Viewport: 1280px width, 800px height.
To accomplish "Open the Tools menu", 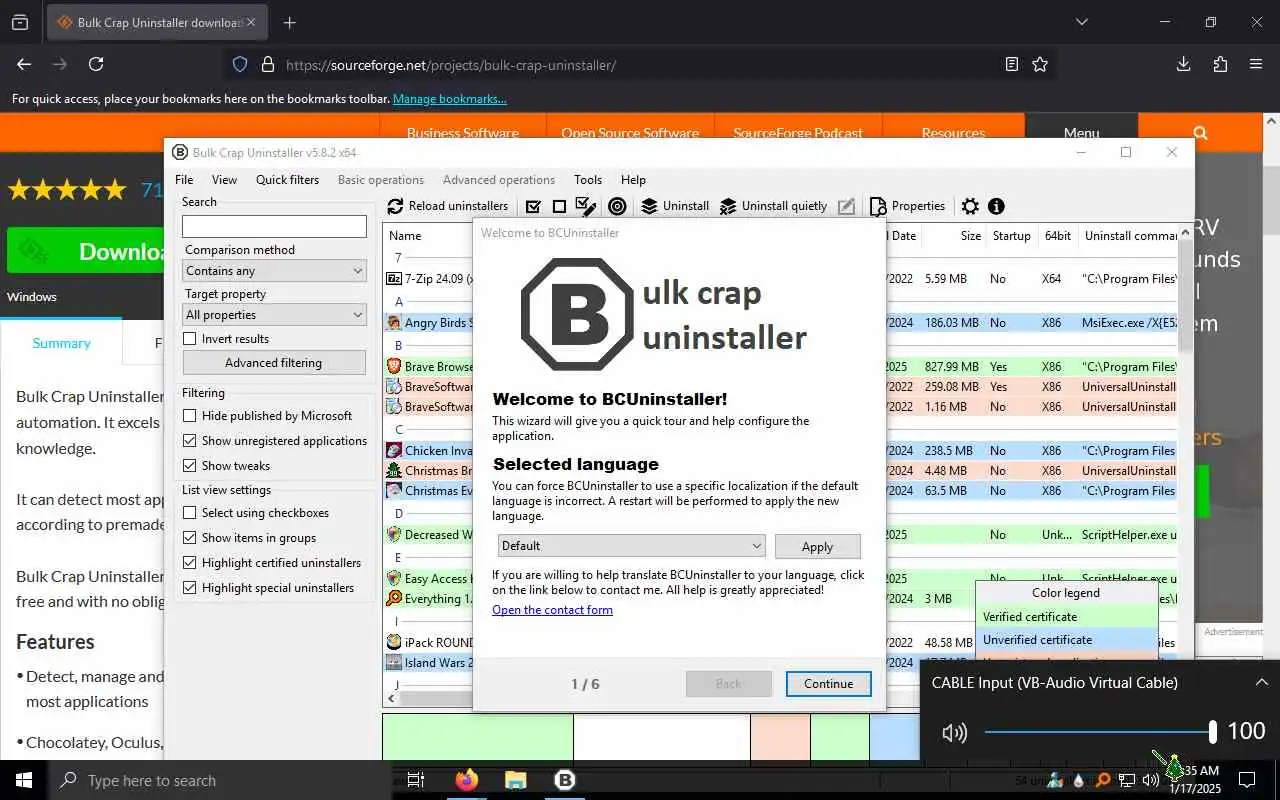I will [x=588, y=180].
